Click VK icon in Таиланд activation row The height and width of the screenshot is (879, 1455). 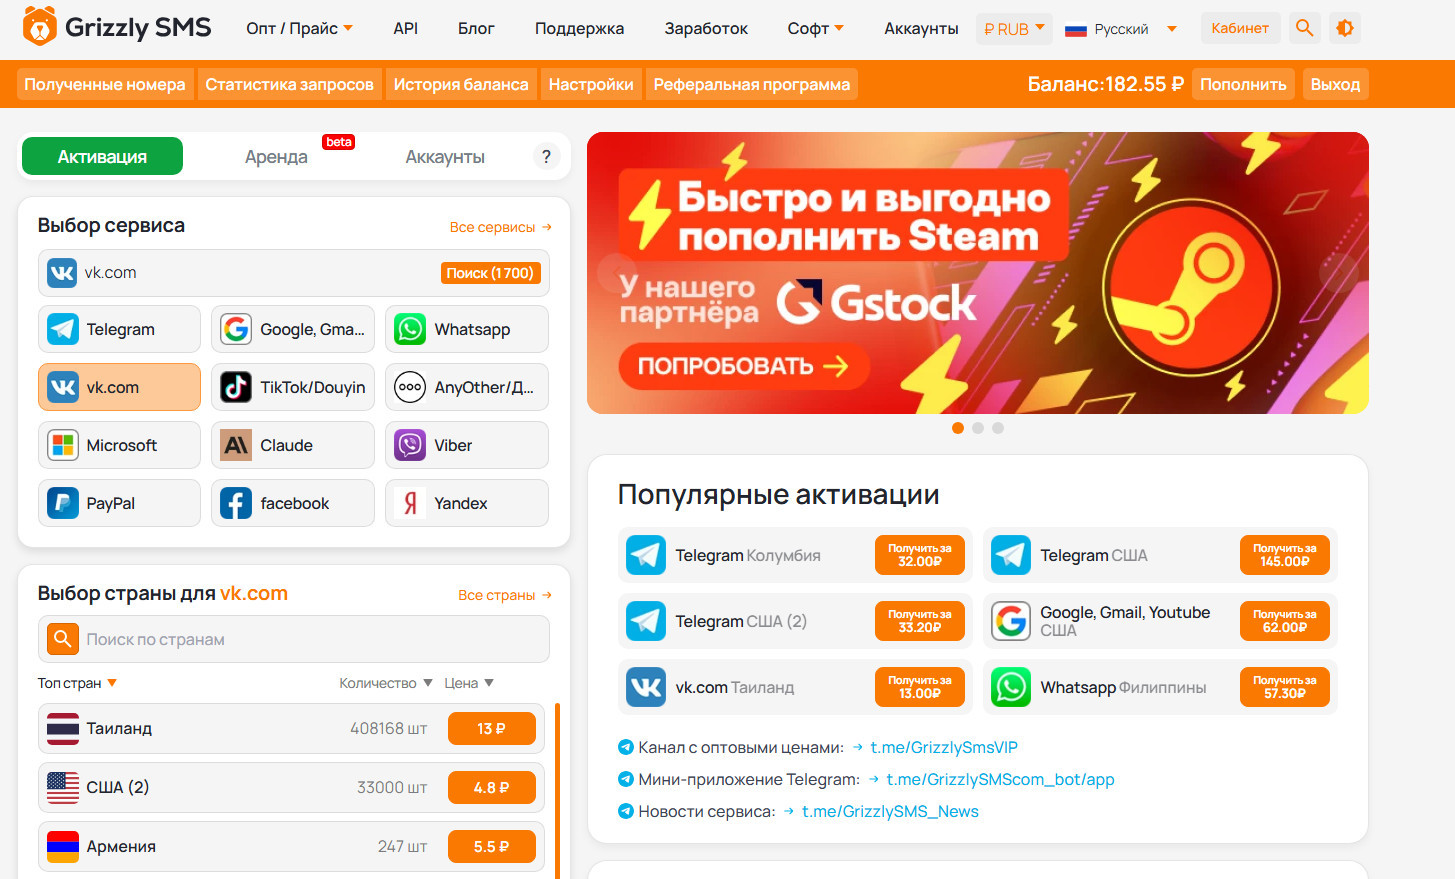(x=646, y=687)
